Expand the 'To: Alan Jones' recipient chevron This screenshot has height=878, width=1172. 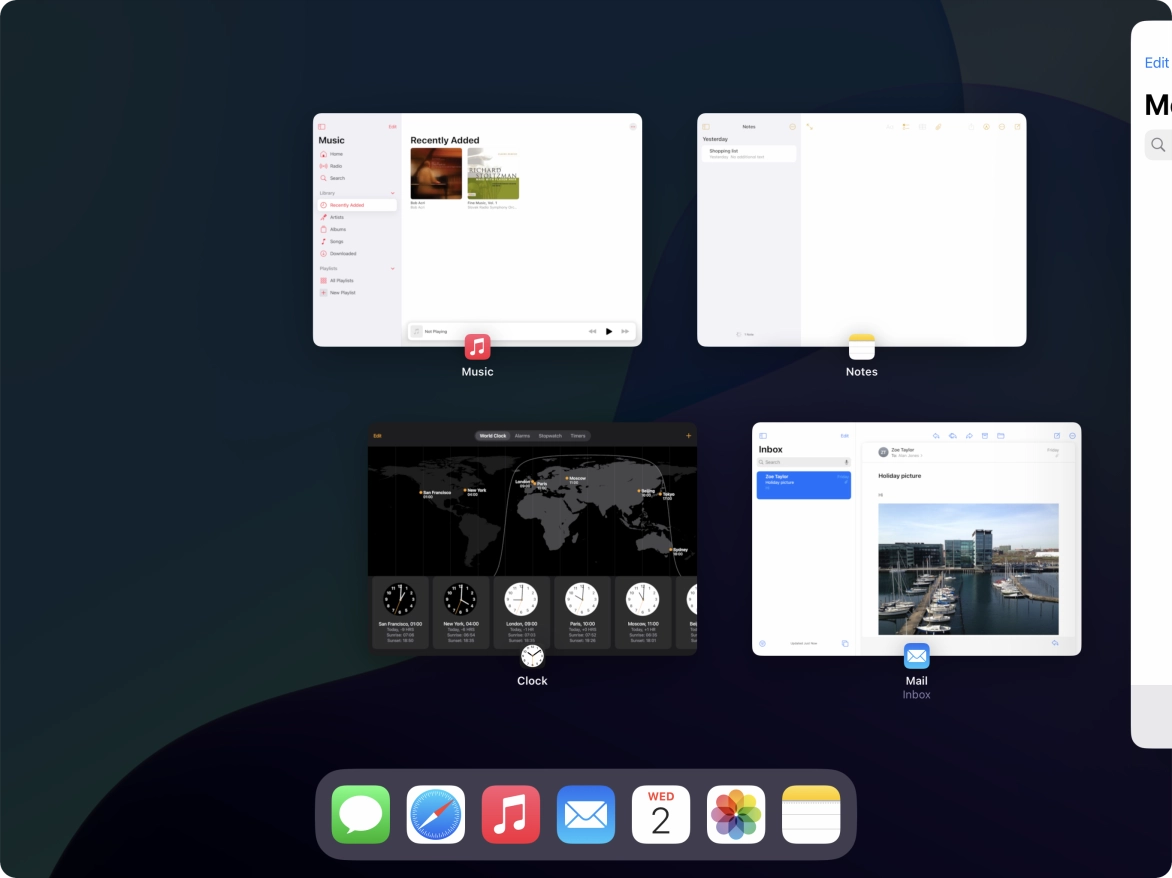pos(923,456)
